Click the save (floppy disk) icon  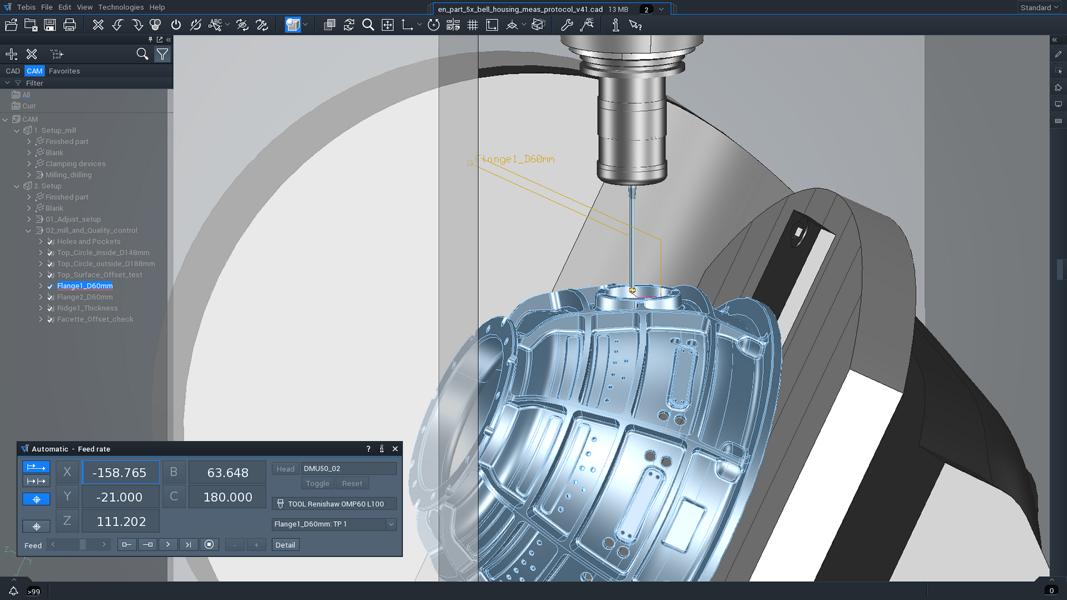pyautogui.click(x=50, y=25)
